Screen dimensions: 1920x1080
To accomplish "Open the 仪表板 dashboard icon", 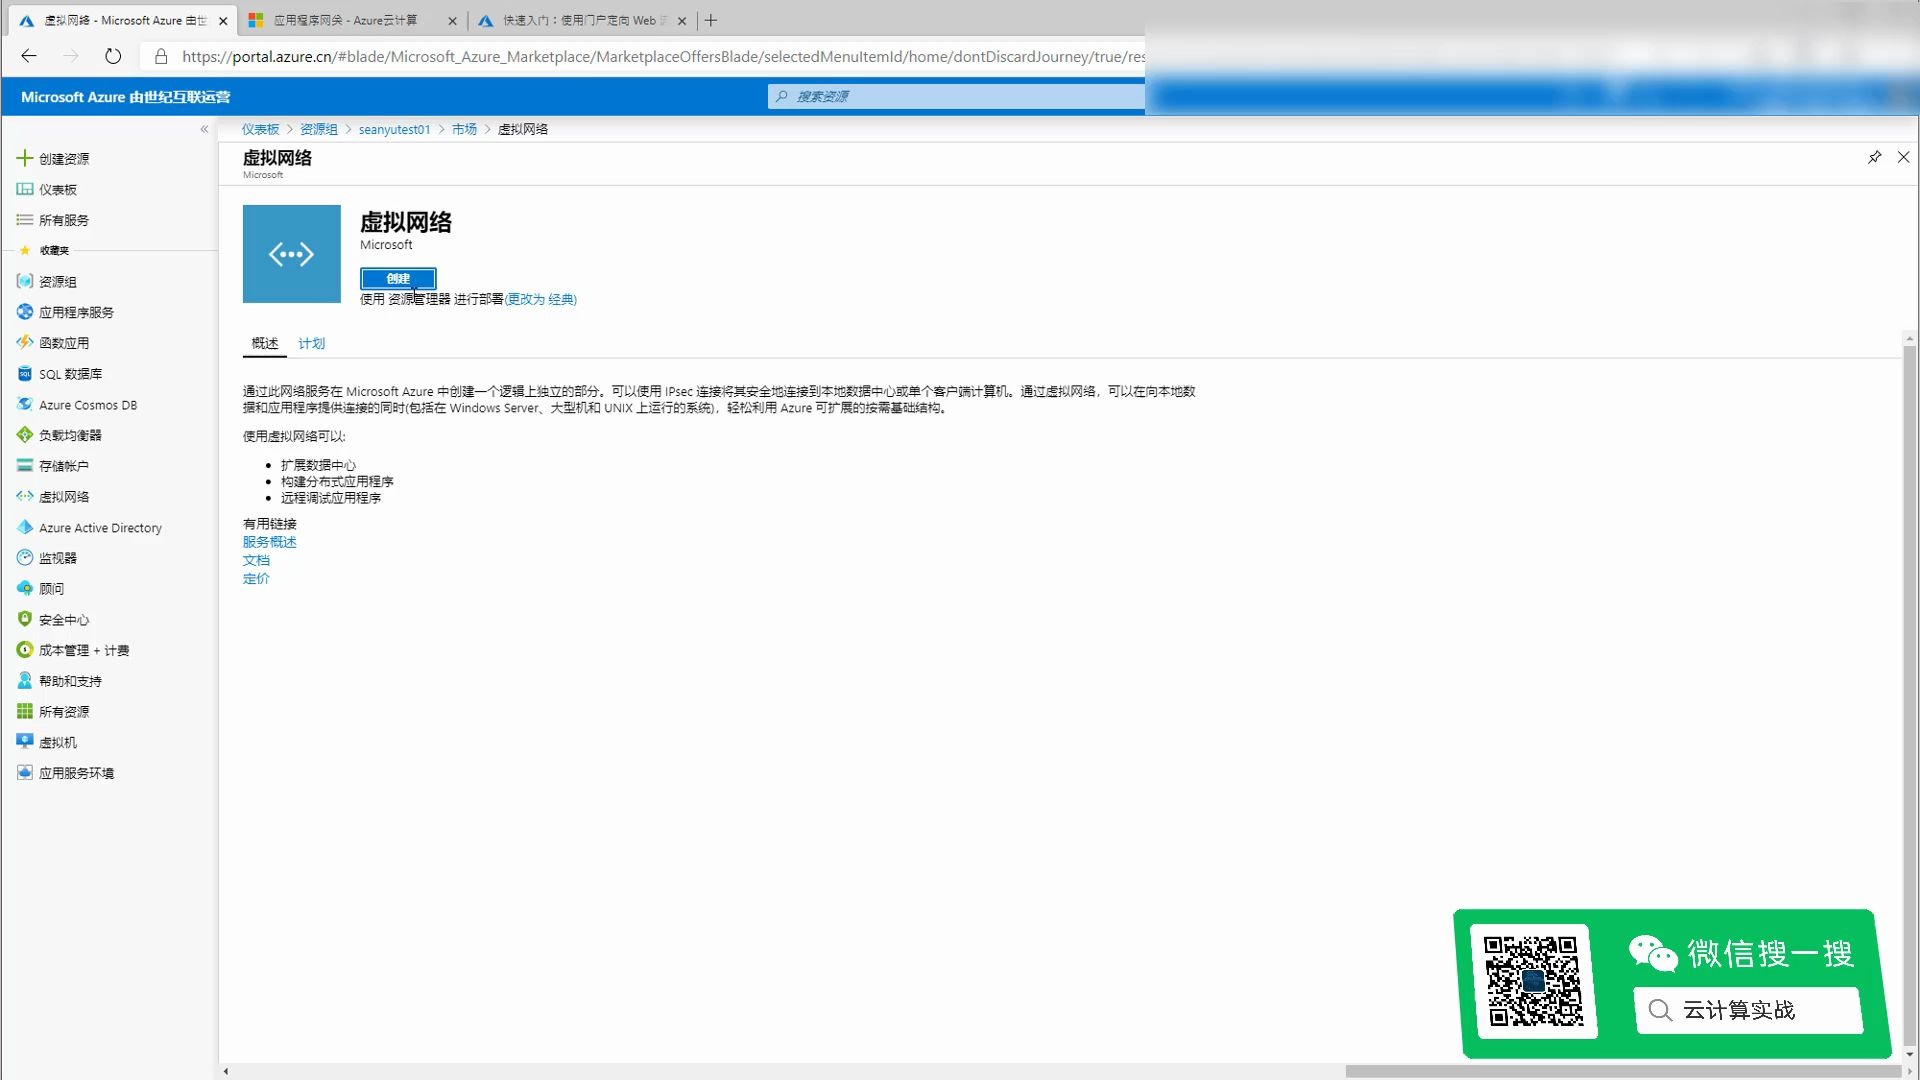I will (x=25, y=189).
